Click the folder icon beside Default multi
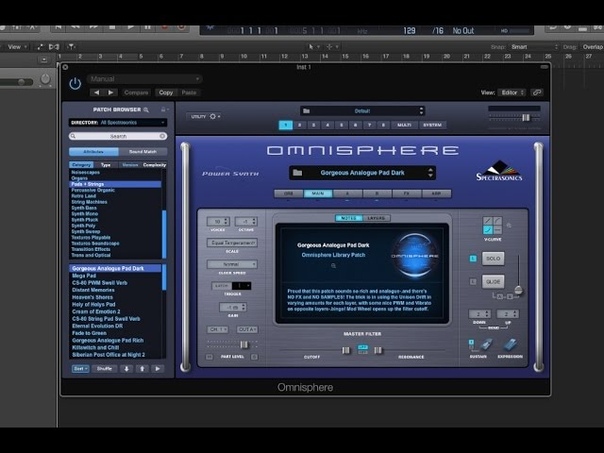This screenshot has height=453, width=604. [307, 111]
